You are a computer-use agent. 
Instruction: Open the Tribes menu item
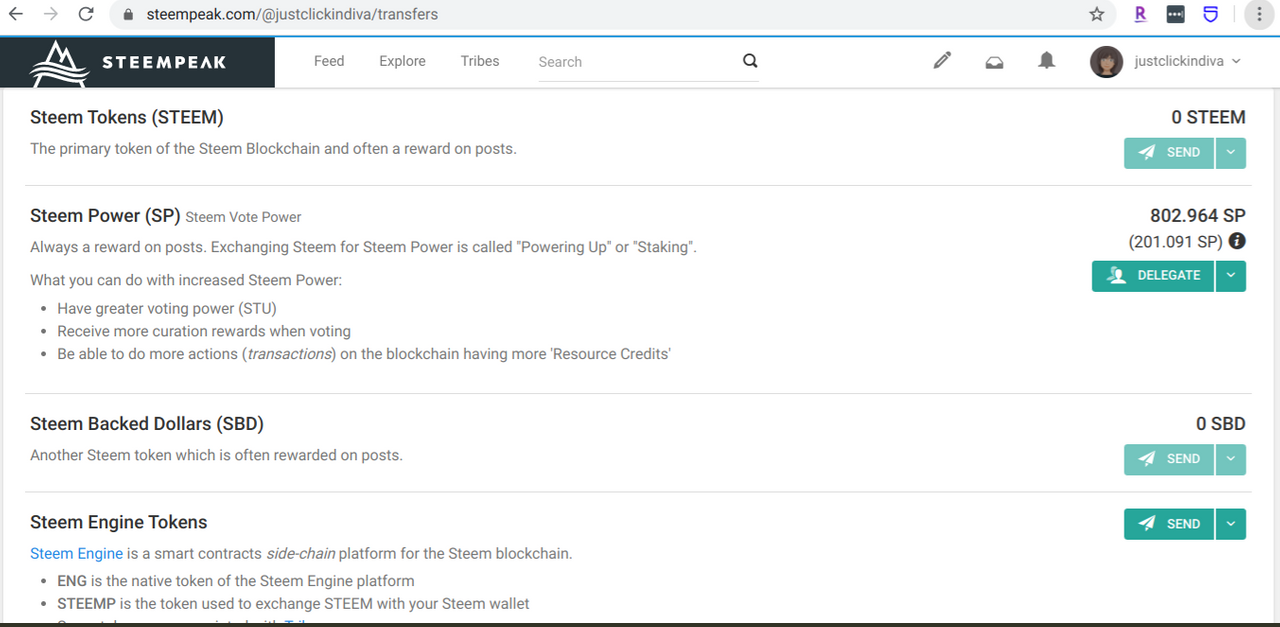click(x=480, y=61)
